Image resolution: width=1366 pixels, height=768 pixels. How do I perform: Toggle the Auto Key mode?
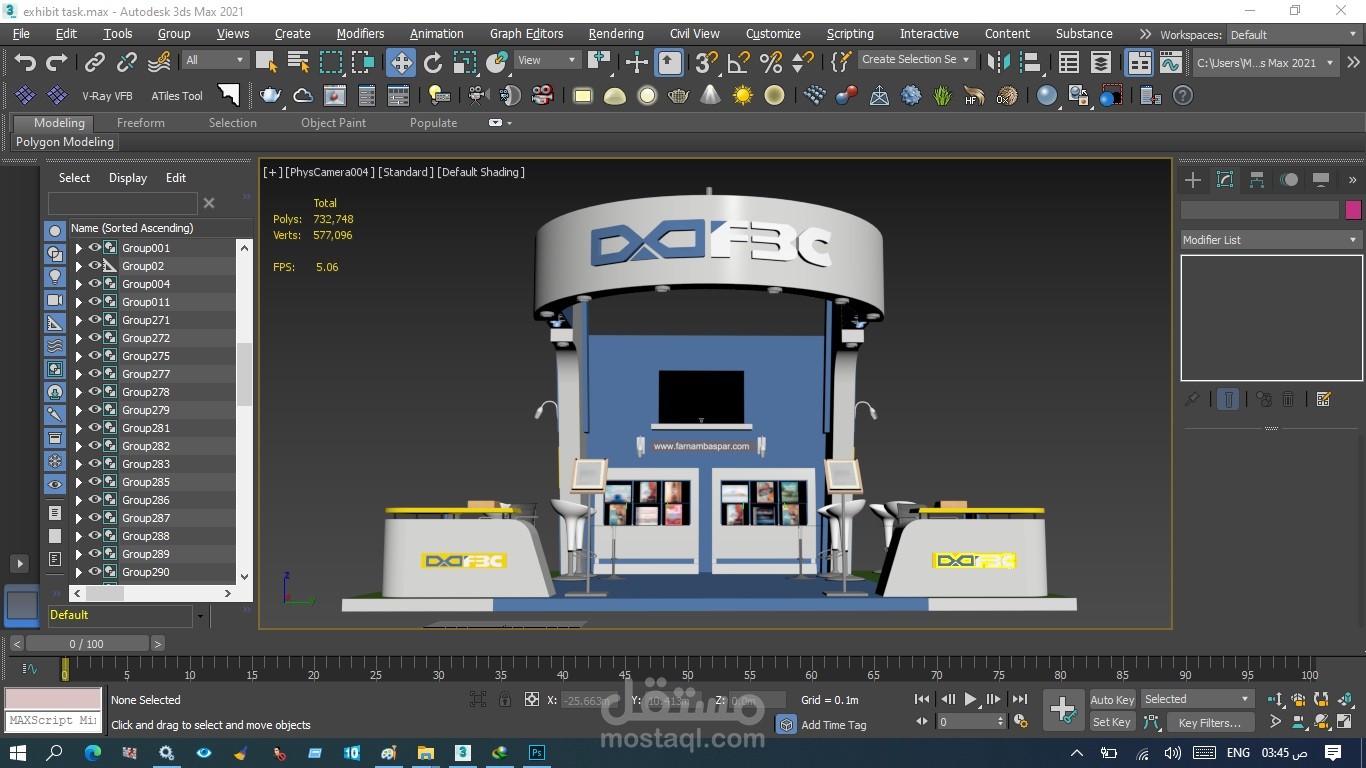pos(1112,700)
